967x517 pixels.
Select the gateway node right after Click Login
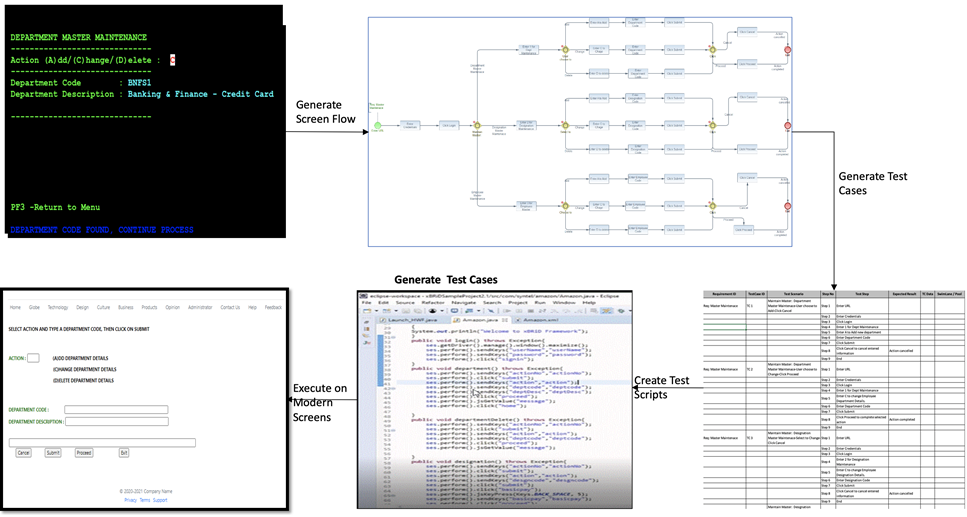(477, 126)
